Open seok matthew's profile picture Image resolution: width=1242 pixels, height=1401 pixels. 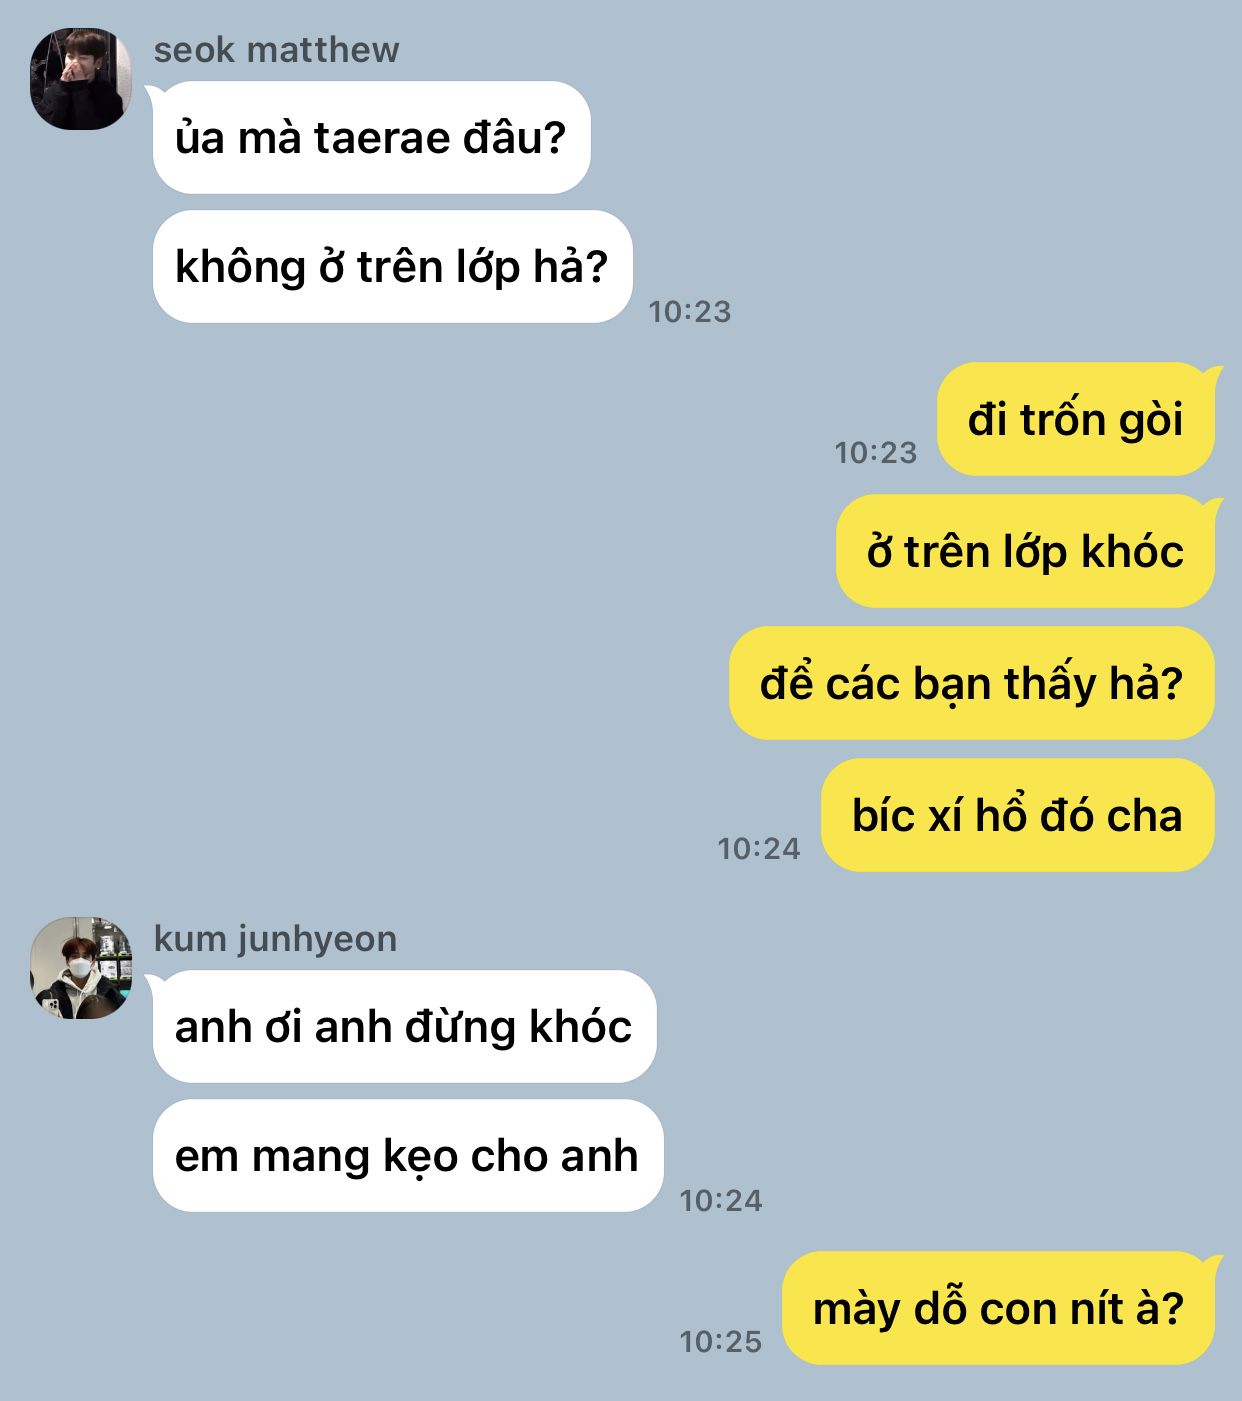click(81, 79)
